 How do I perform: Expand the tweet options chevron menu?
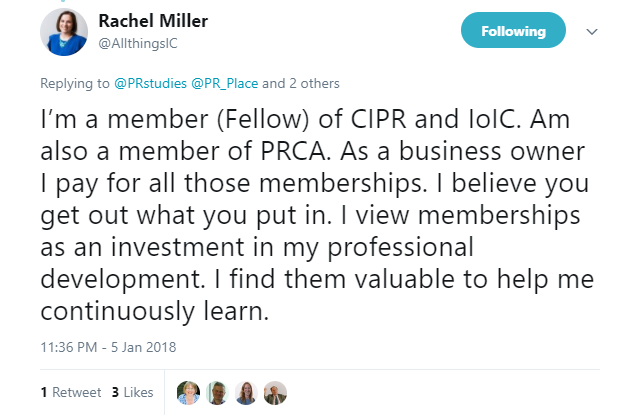click(591, 31)
